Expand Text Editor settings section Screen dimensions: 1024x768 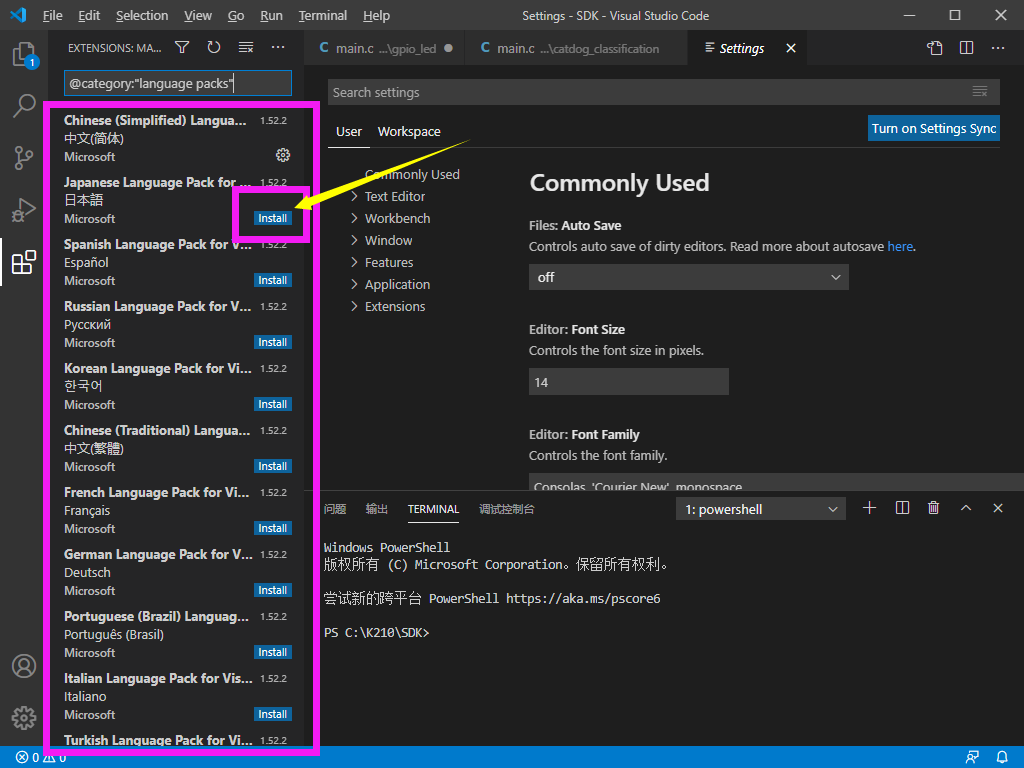pos(394,197)
